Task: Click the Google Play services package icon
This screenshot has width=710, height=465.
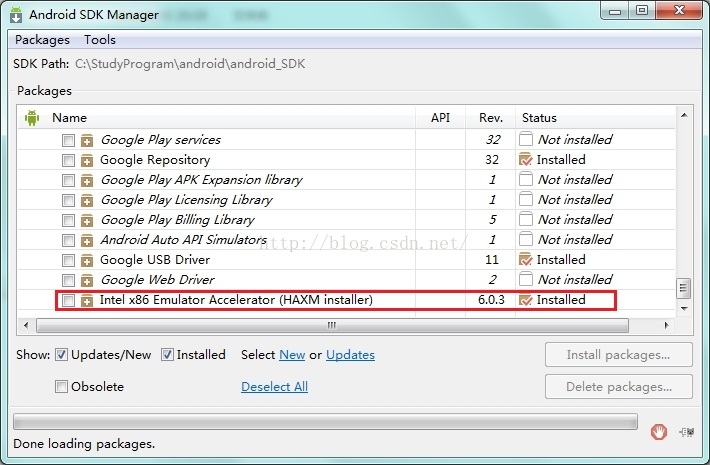Action: 87,140
